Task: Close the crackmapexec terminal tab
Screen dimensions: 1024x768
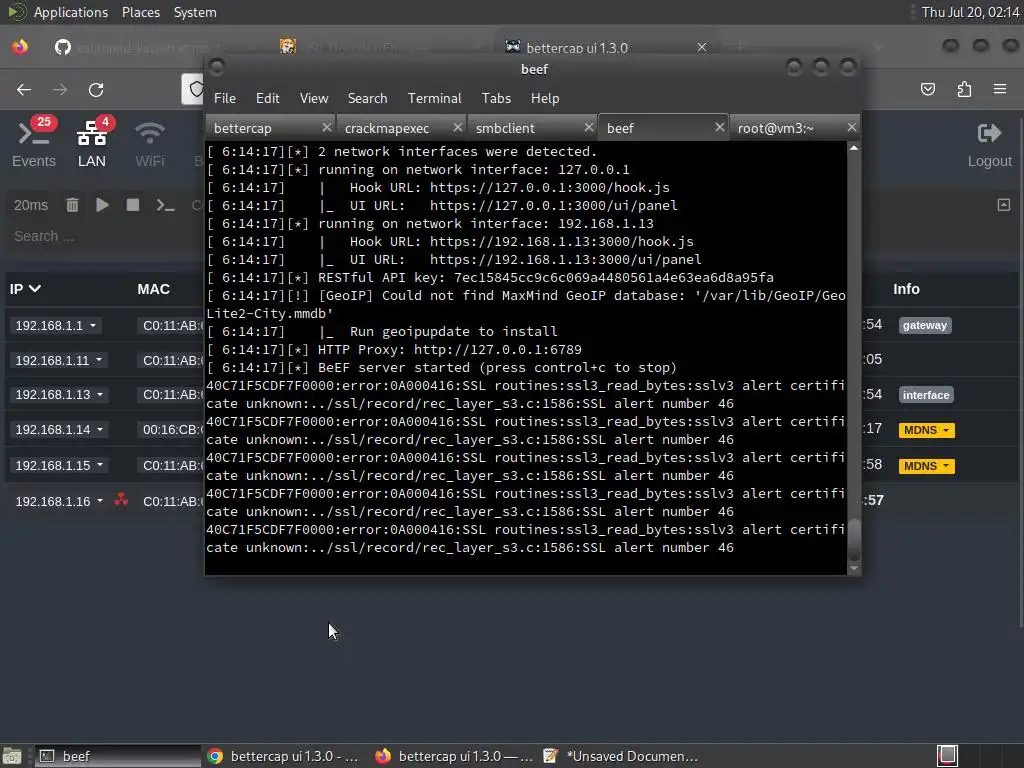Action: [x=458, y=127]
